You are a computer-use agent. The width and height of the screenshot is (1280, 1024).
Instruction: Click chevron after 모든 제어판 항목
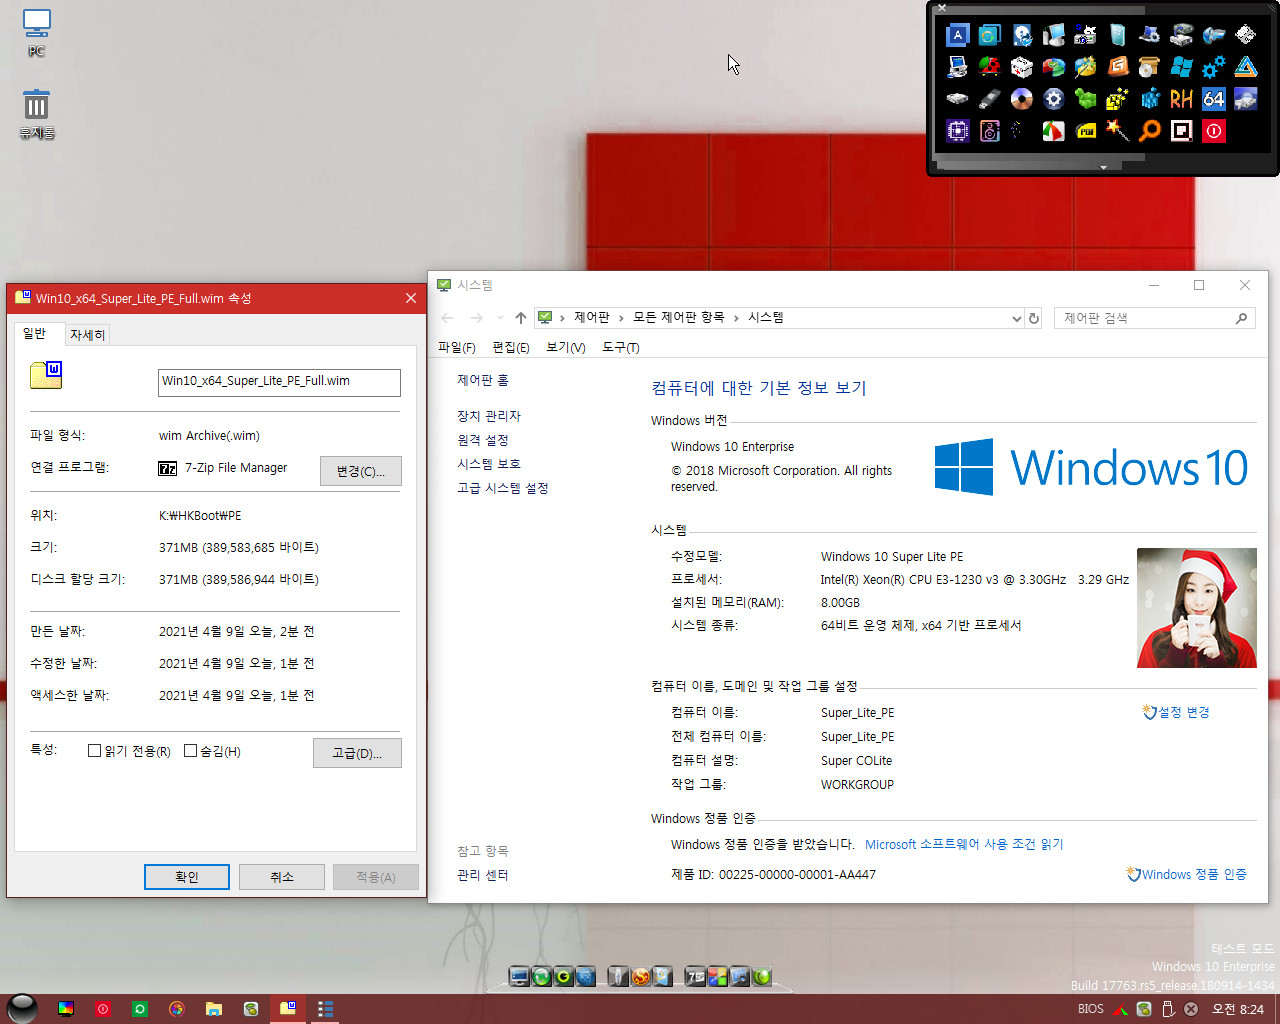click(736, 318)
